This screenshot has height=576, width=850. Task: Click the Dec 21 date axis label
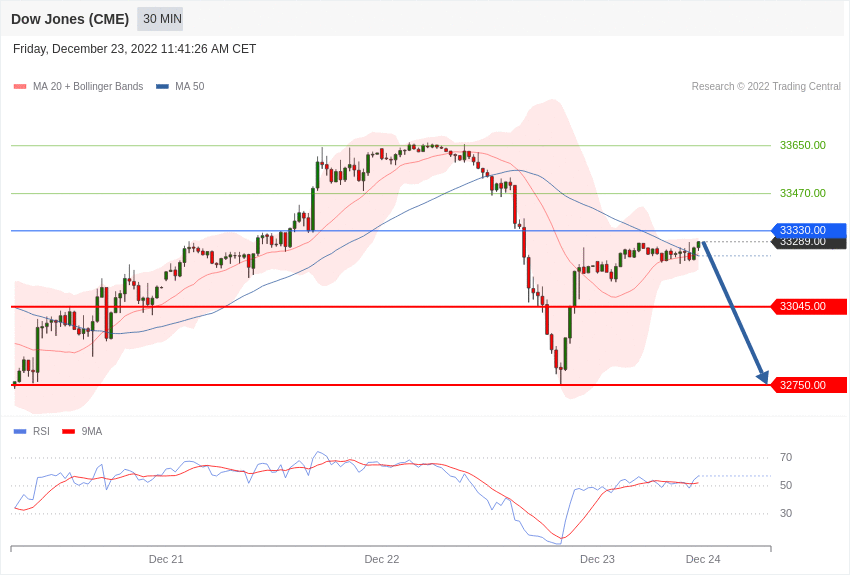coord(166,559)
